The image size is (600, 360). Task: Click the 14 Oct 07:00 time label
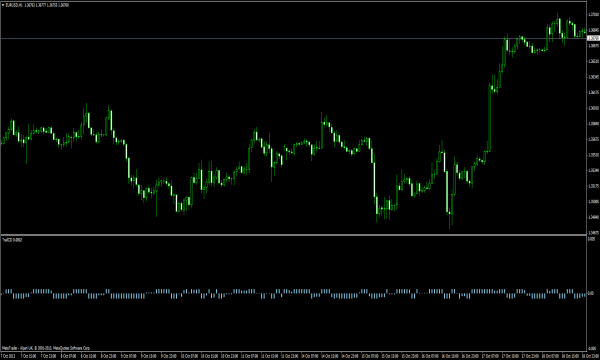point(310,356)
